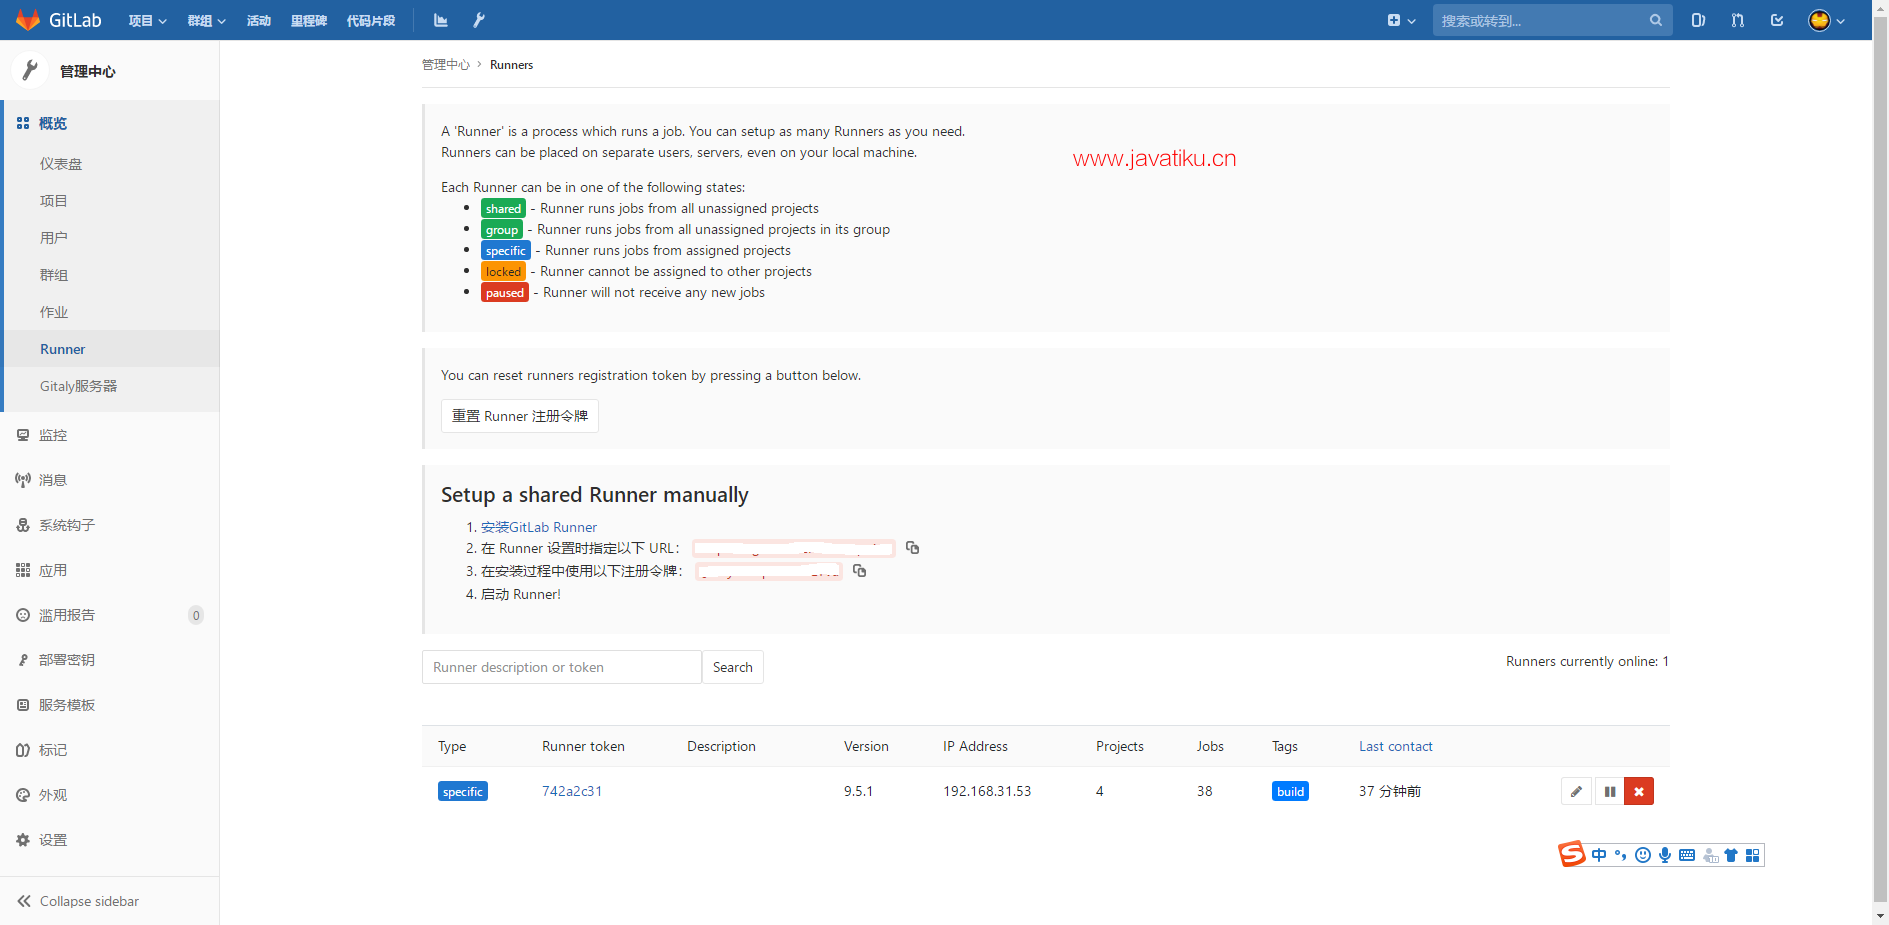Click the build tag label
Image resolution: width=1889 pixels, height=925 pixels.
point(1290,791)
